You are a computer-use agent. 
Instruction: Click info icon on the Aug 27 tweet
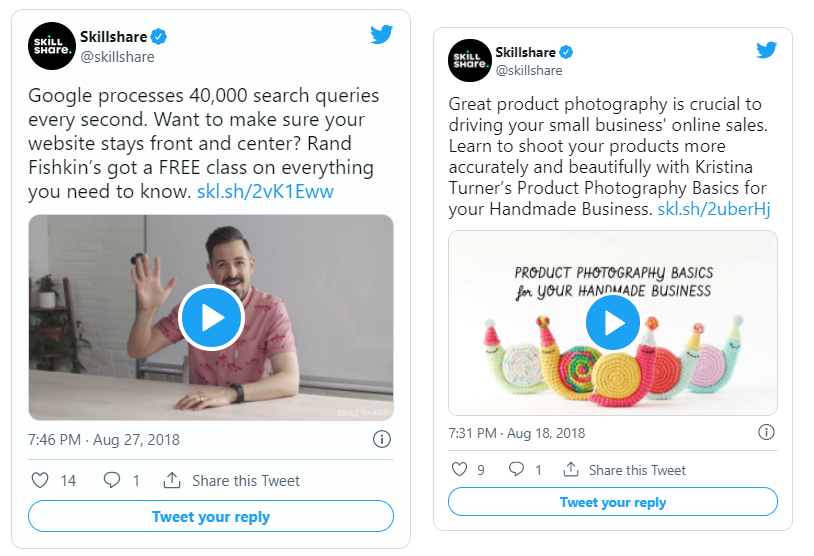(x=381, y=439)
